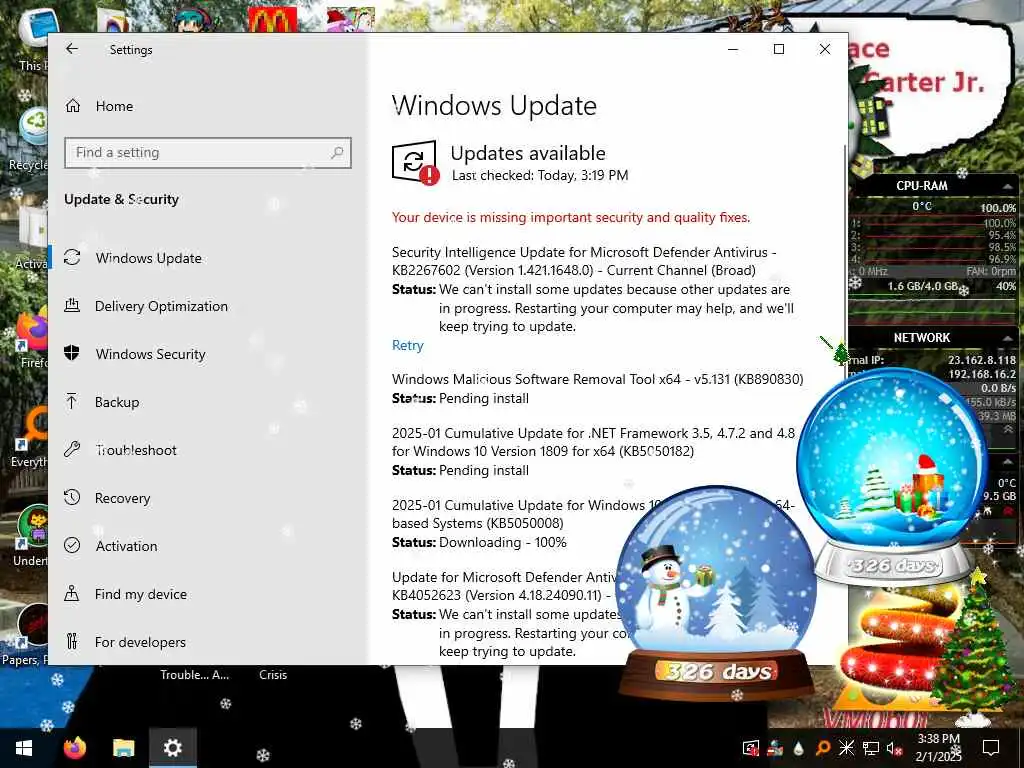Open the Windows Start menu
The width and height of the screenshot is (1024, 768).
point(24,748)
